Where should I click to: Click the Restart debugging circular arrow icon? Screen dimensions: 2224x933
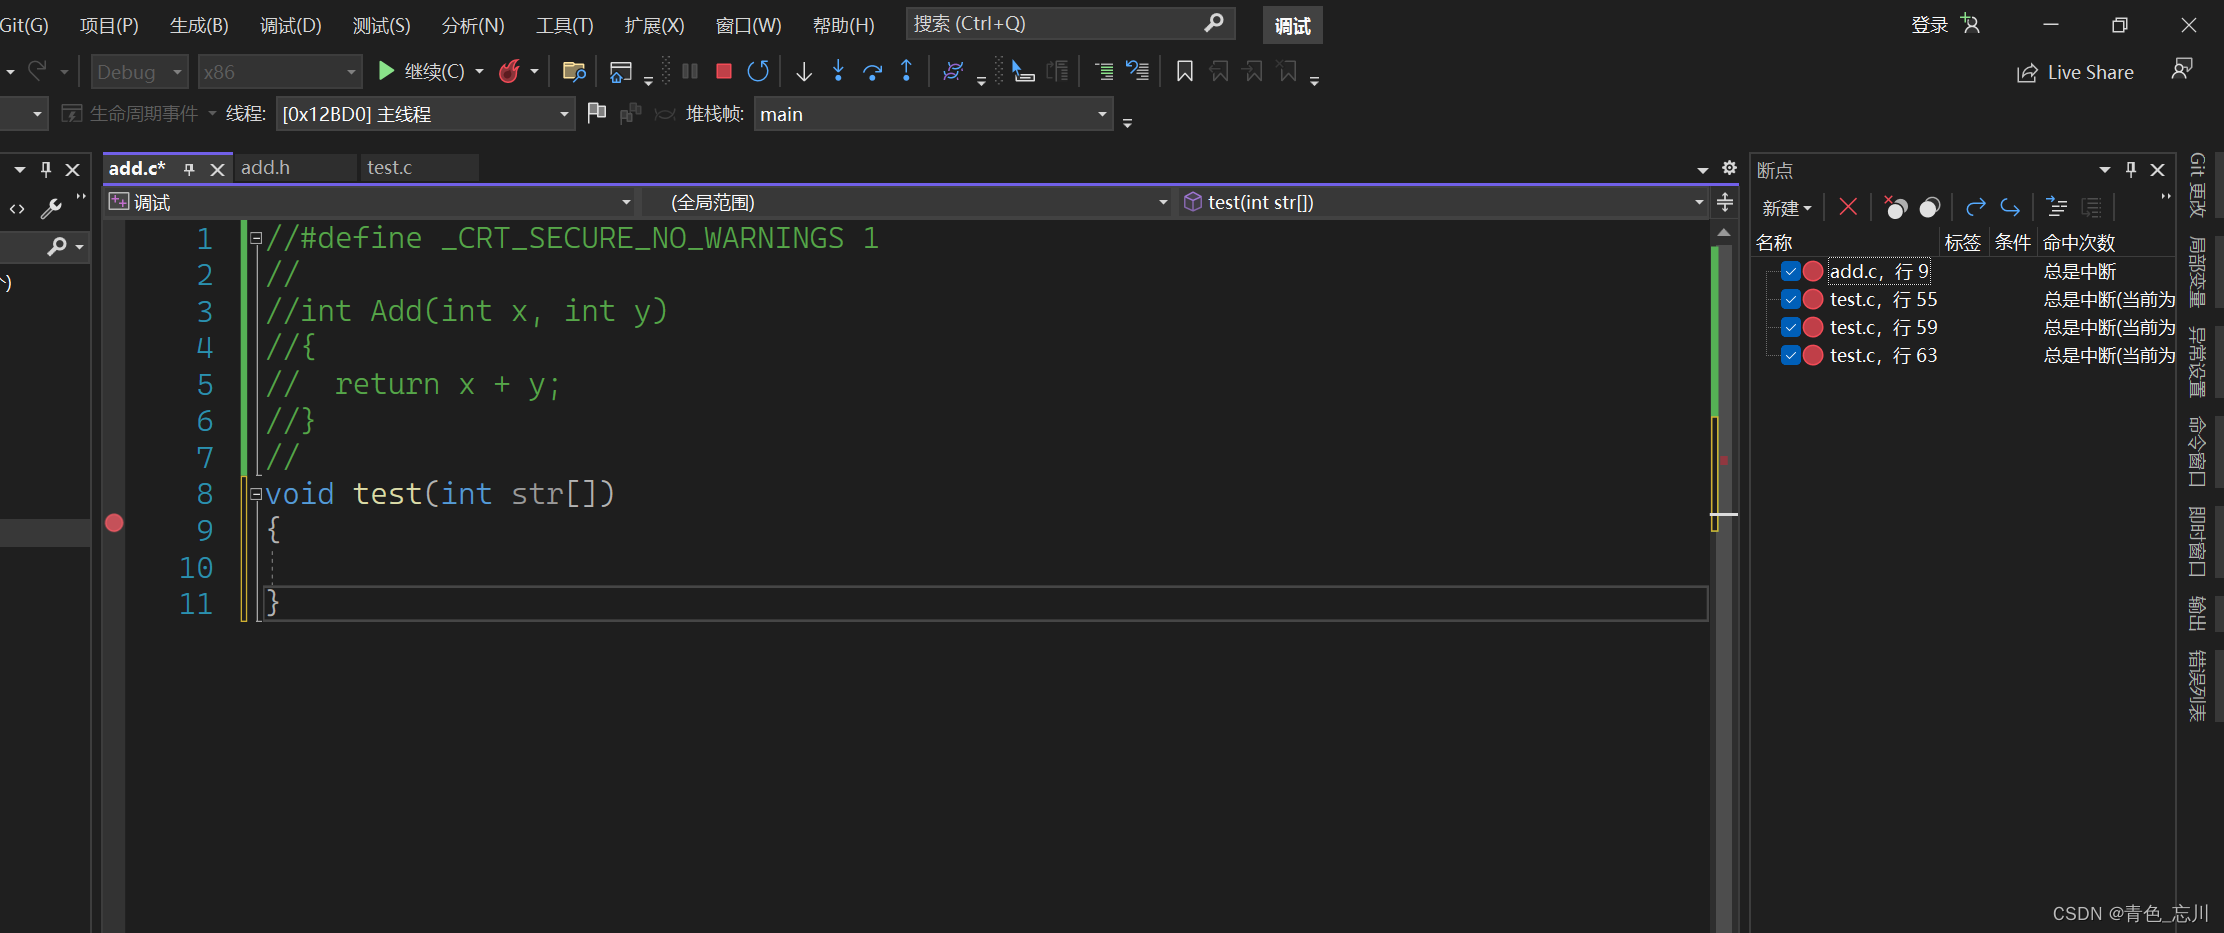pyautogui.click(x=758, y=71)
